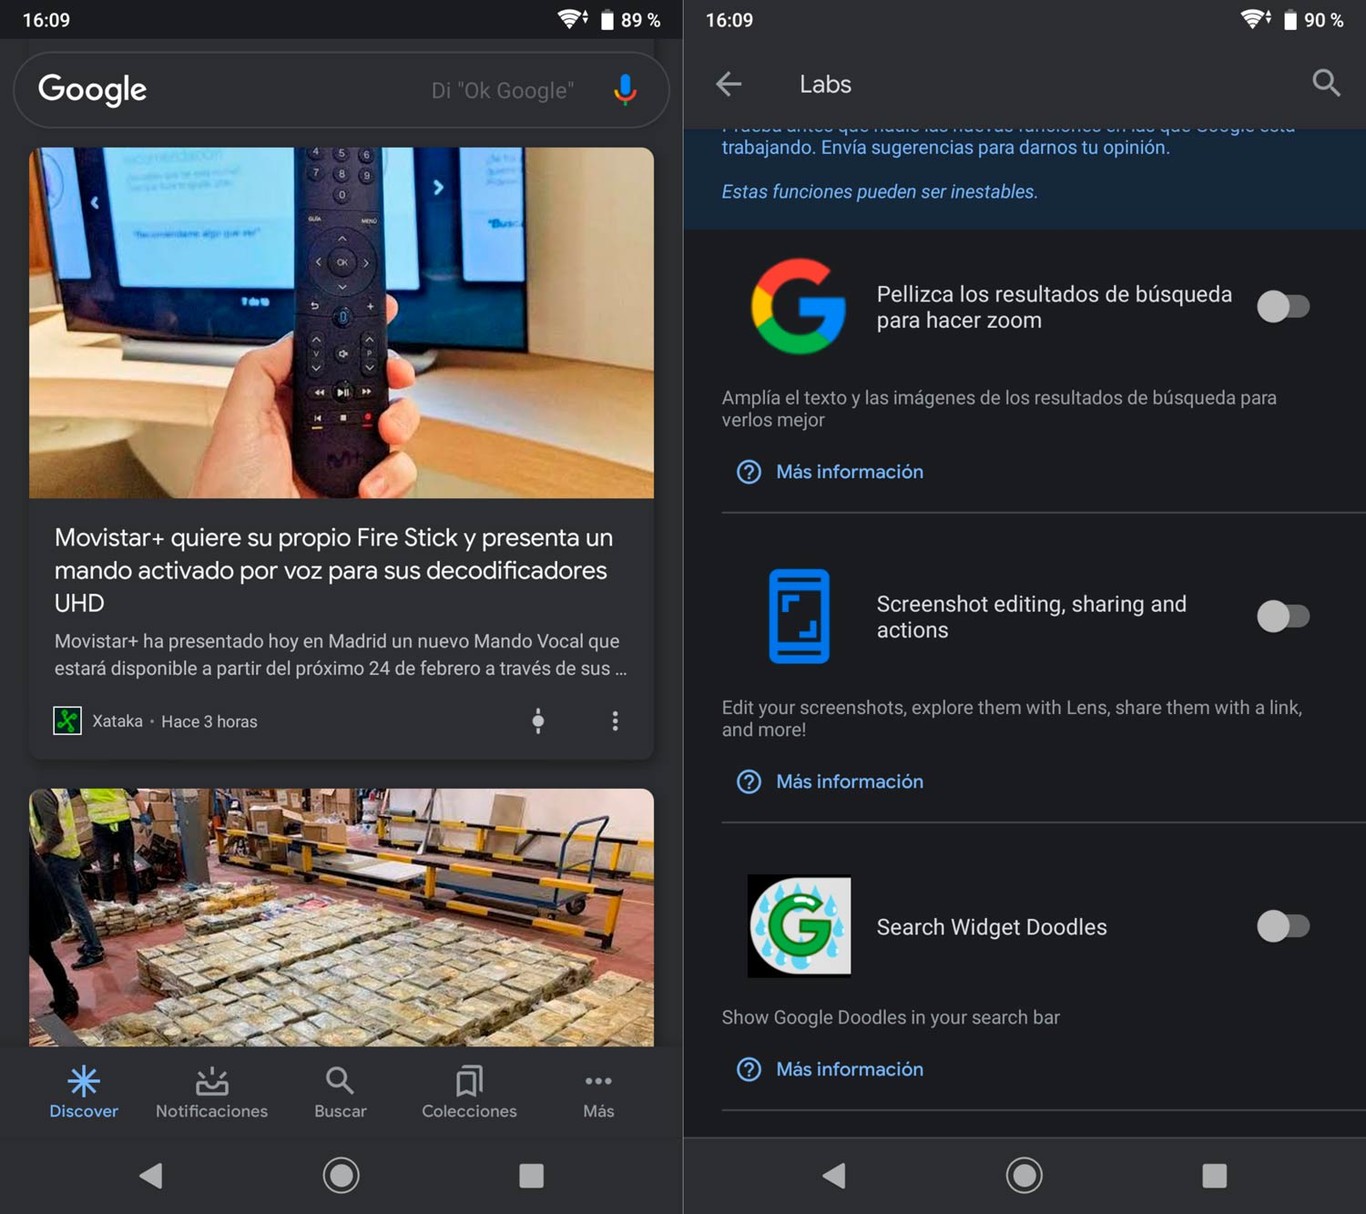The image size is (1366, 1214).
Task: Open the warehouse packages article image
Action: 341,917
